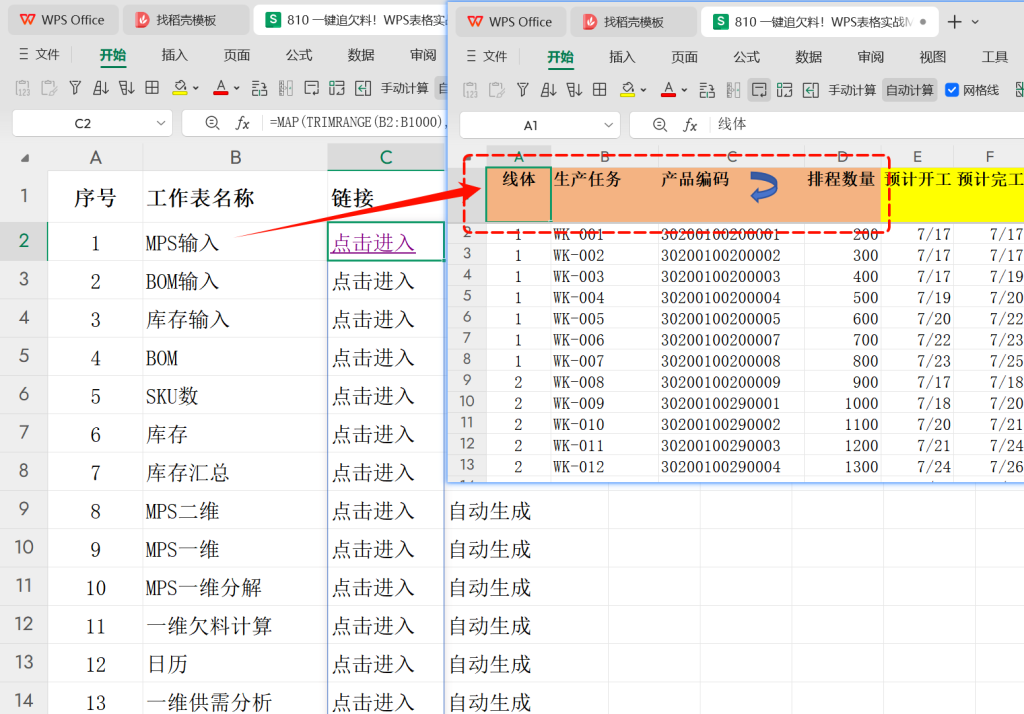Image resolution: width=1024 pixels, height=714 pixels.
Task: Click the filter funnel icon in left window
Action: click(x=75, y=88)
